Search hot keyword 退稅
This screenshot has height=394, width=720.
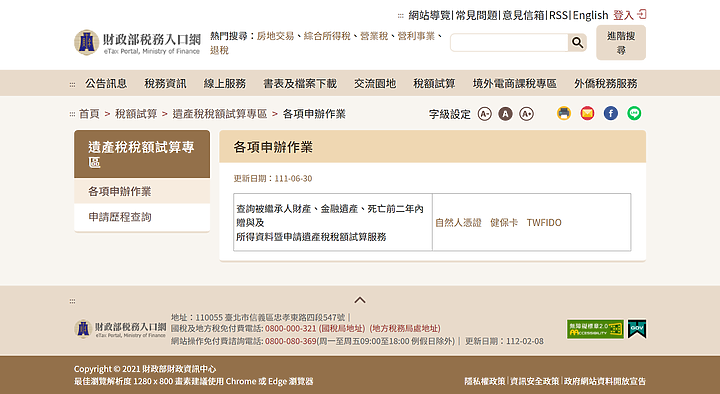coord(219,50)
